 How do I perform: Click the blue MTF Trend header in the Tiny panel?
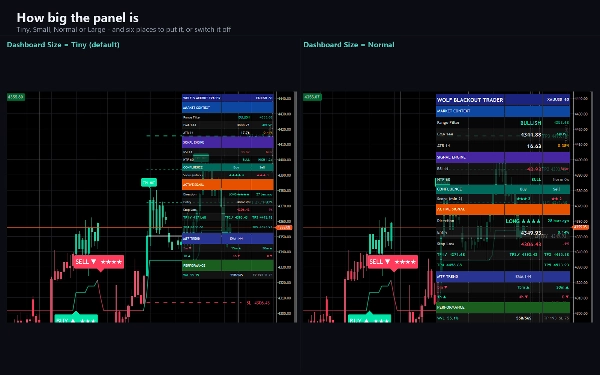228,238
